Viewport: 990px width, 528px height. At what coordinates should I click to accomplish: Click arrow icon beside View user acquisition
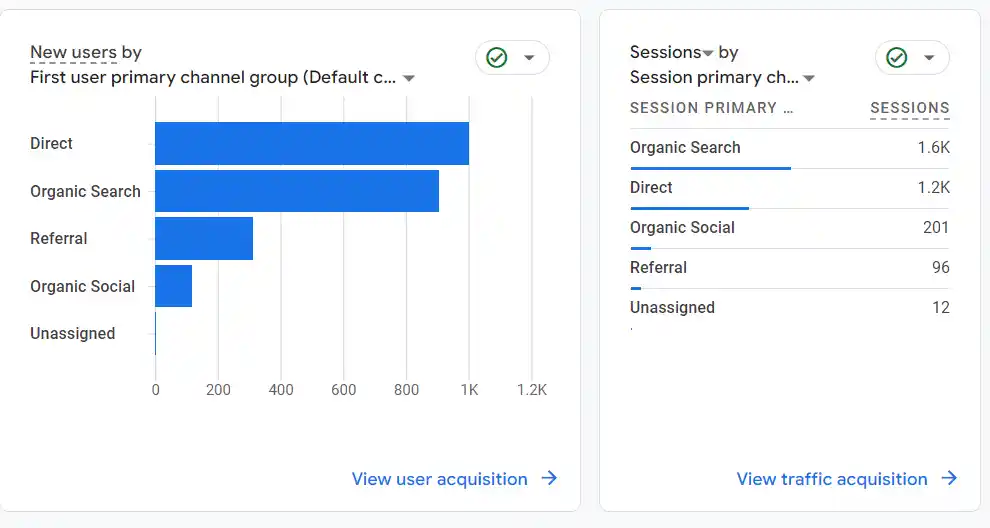pos(549,479)
